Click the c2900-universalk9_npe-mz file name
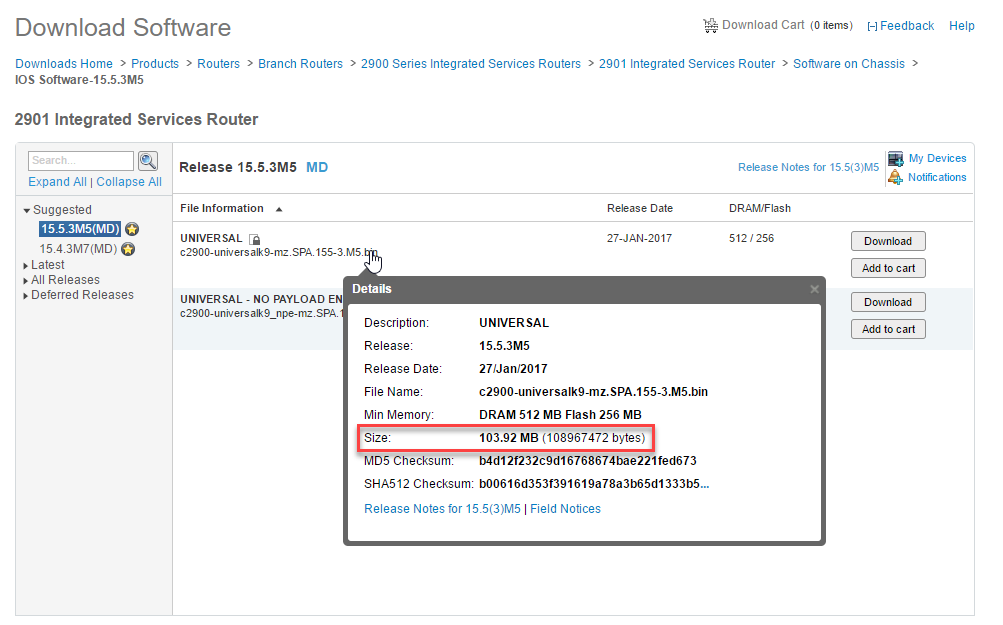Viewport: 1003px width, 625px height. point(262,313)
